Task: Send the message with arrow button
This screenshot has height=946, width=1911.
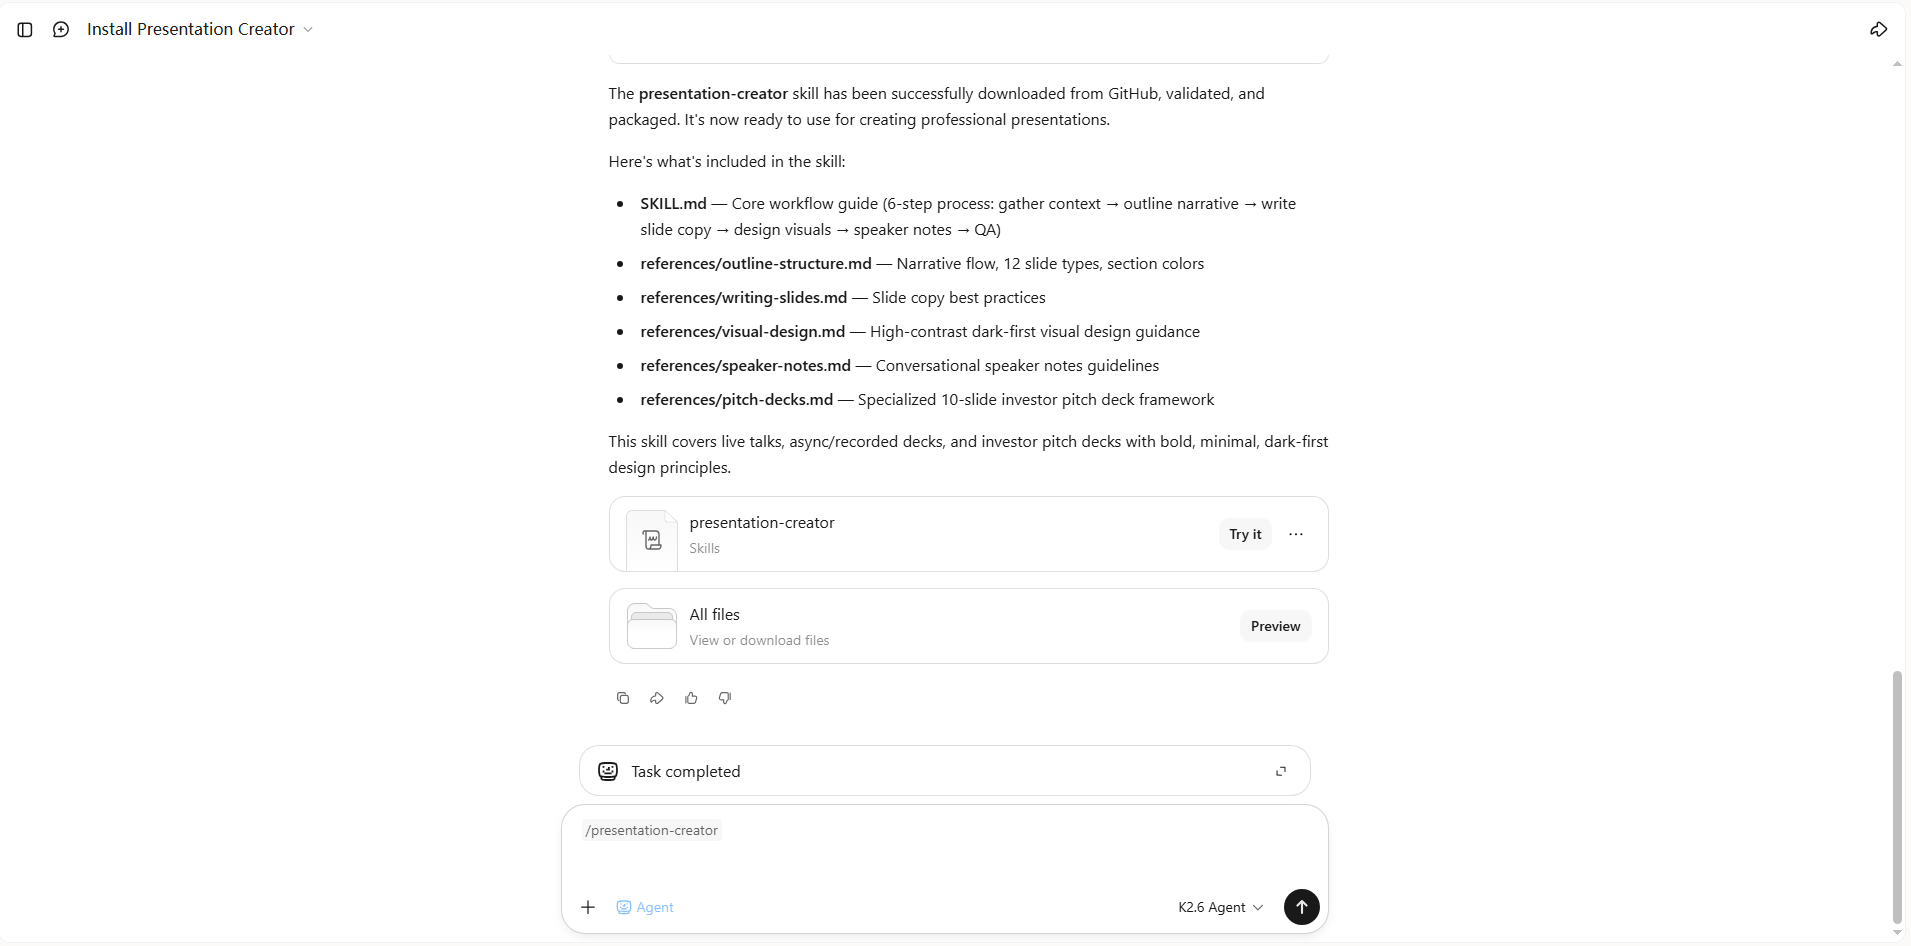Action: (x=1301, y=907)
